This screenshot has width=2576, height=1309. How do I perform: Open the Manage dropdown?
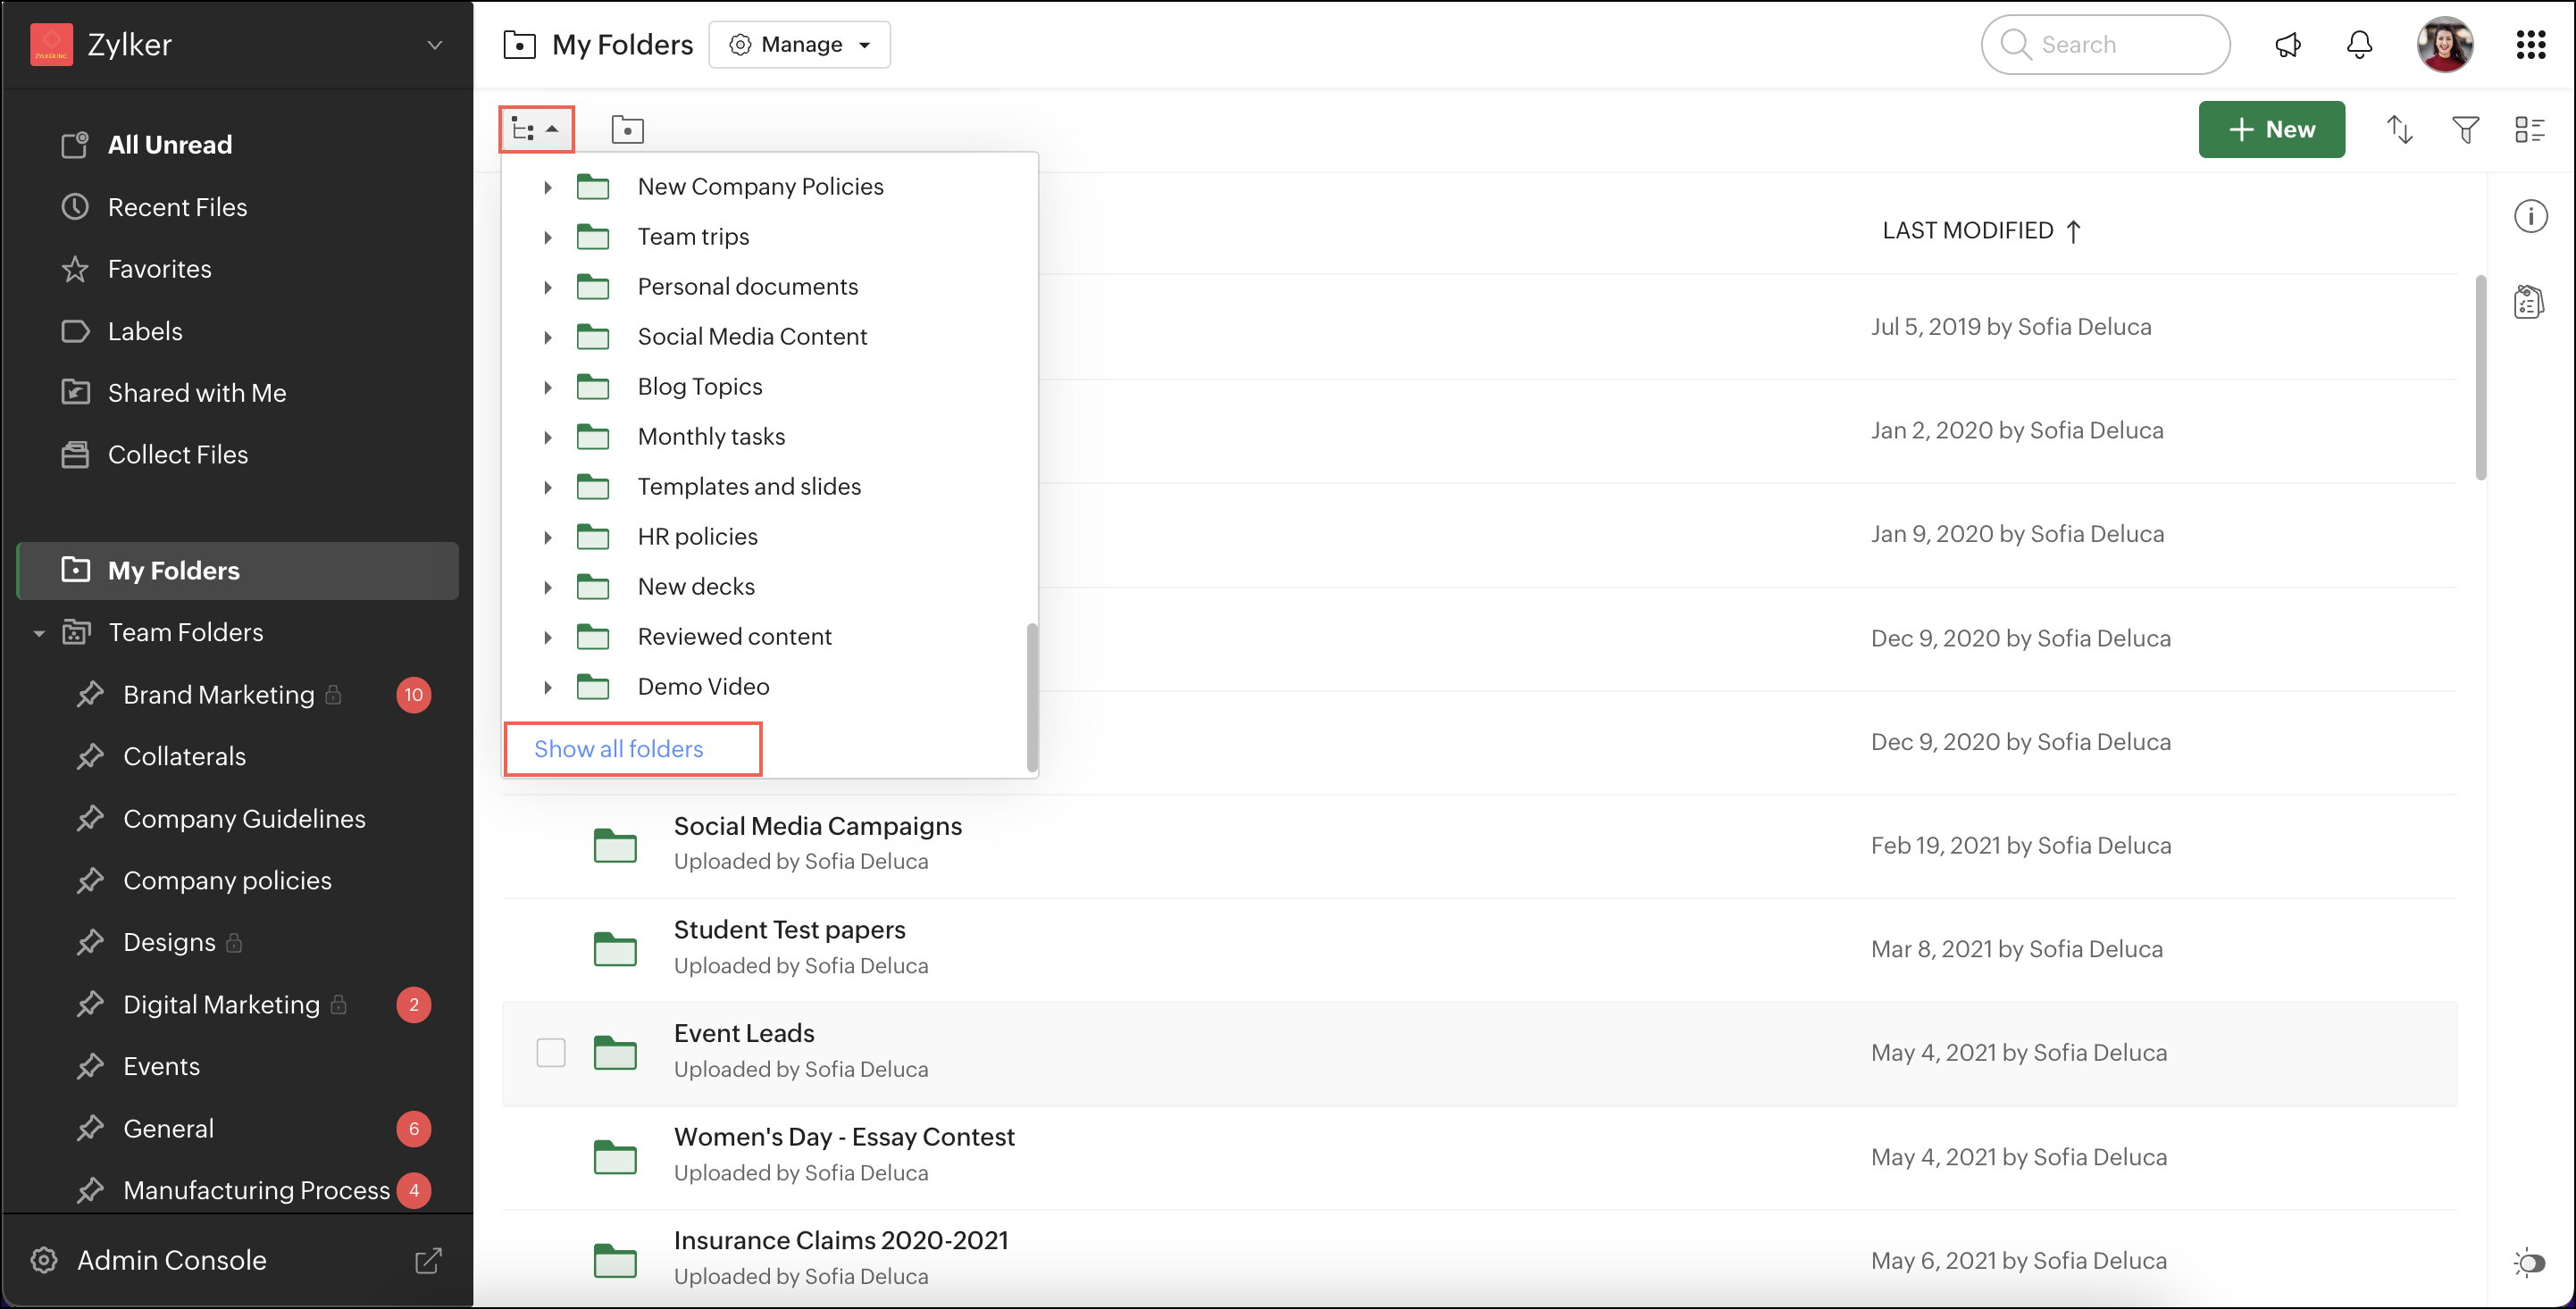point(799,45)
